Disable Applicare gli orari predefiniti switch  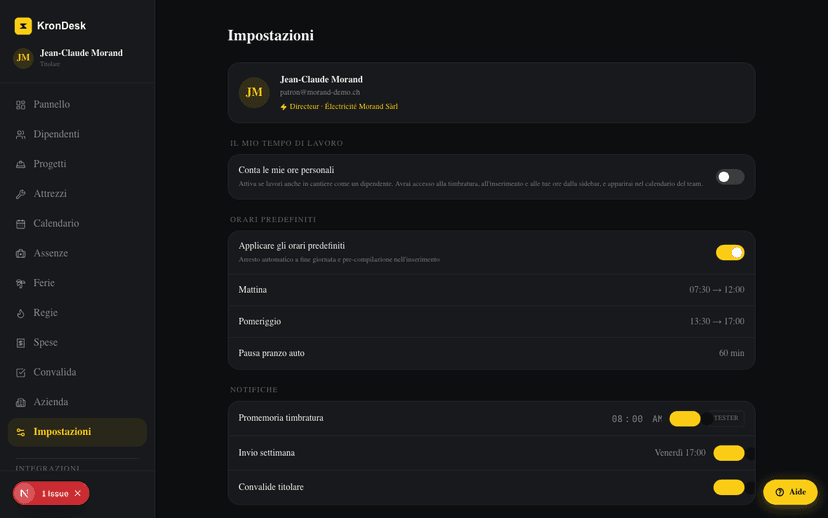click(730, 252)
